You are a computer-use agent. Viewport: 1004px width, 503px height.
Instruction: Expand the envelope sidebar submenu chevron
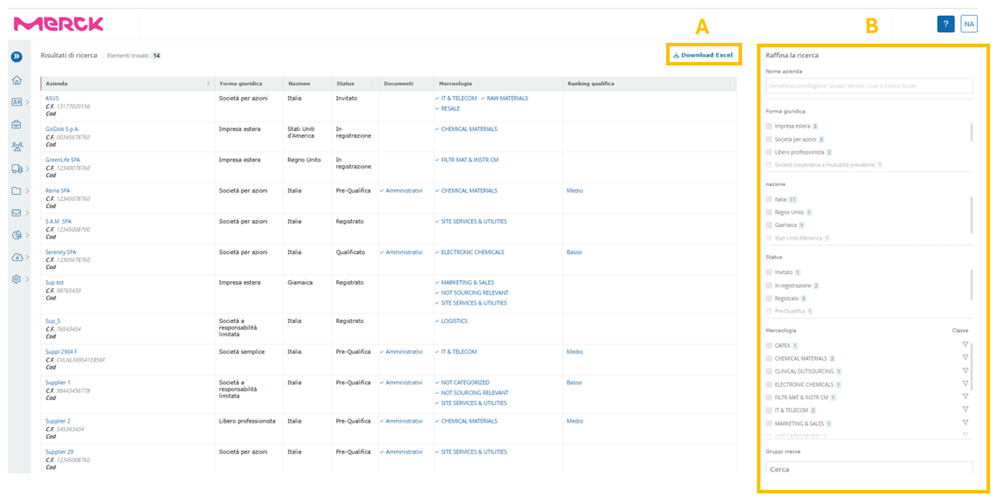tap(27, 213)
